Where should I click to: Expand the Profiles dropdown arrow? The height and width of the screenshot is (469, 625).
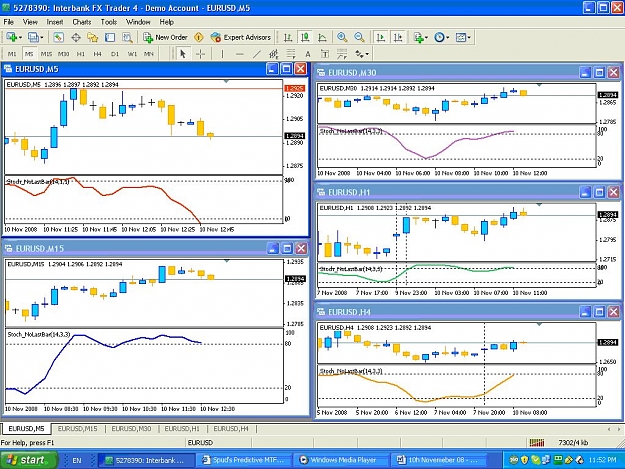tap(41, 37)
